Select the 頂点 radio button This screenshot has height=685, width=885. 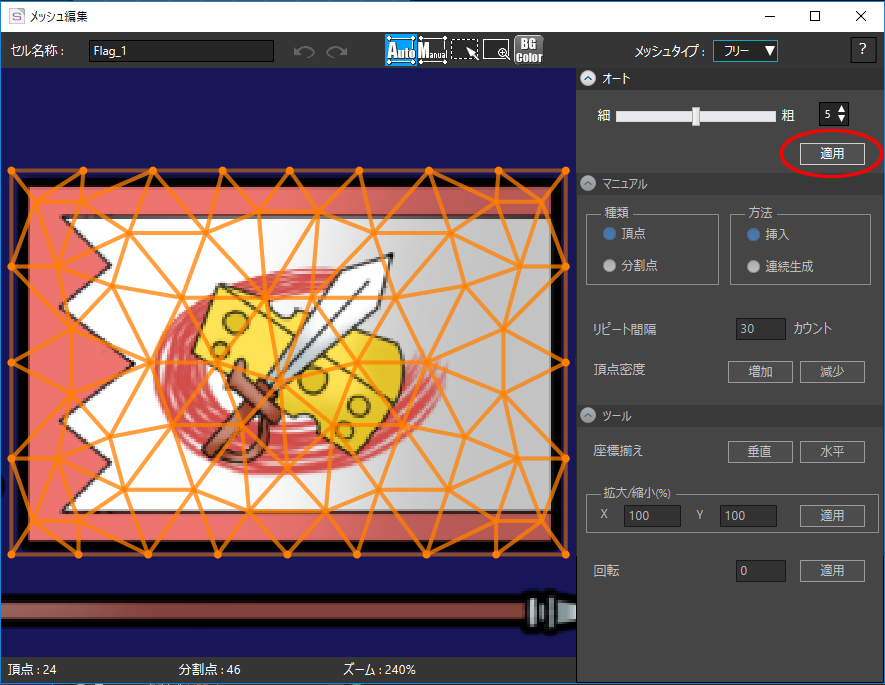[x=609, y=234]
